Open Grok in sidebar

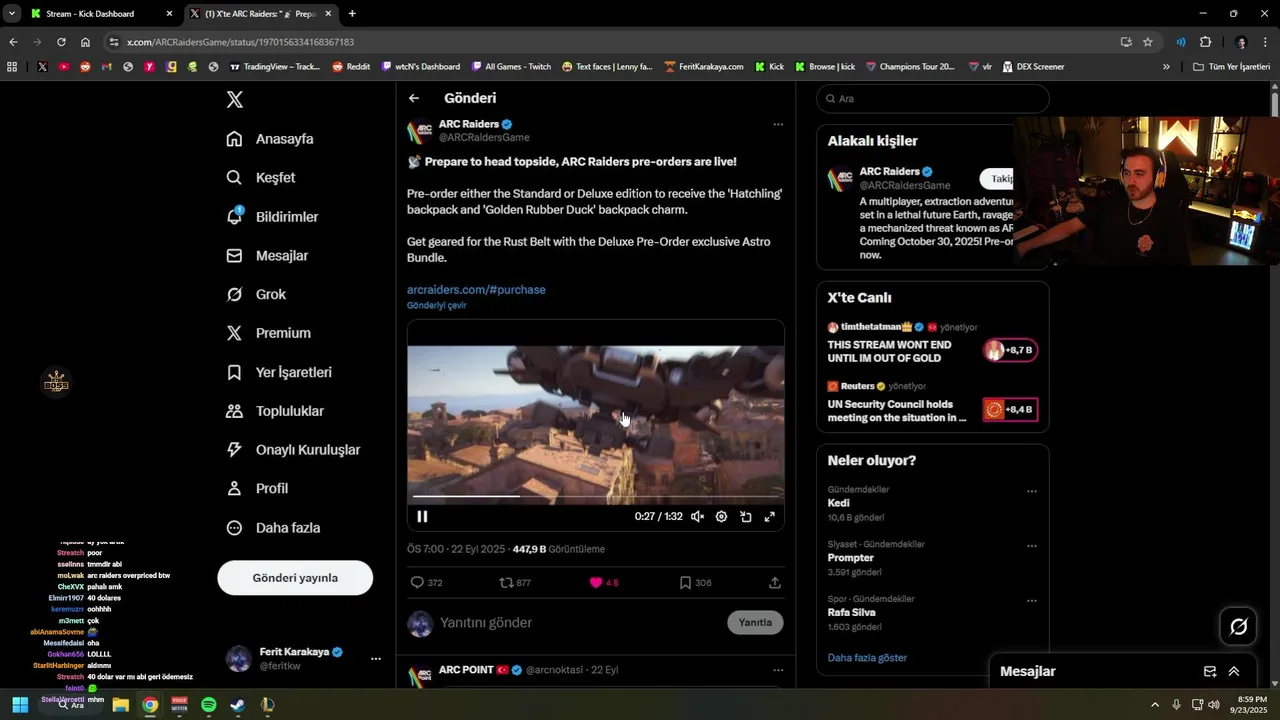[x=256, y=295]
